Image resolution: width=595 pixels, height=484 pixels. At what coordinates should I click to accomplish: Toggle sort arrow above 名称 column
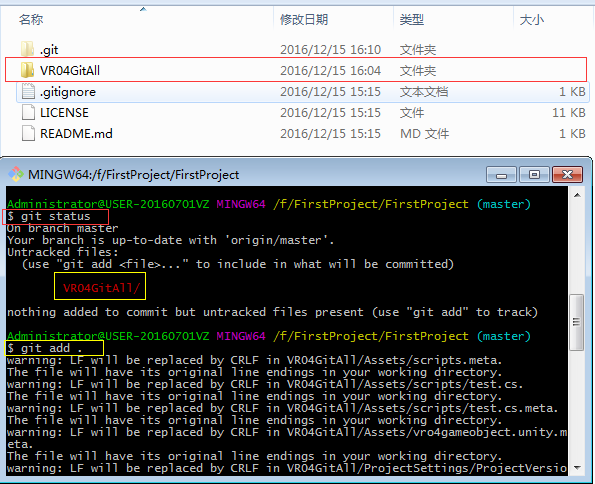[143, 9]
